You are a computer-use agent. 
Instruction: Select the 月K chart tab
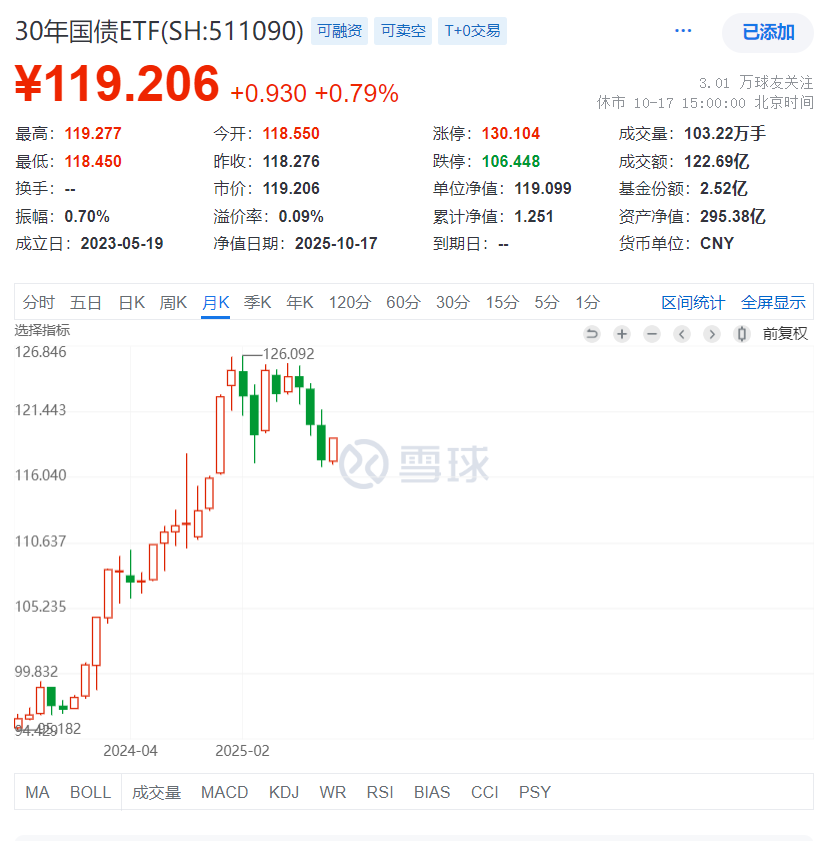click(x=215, y=303)
